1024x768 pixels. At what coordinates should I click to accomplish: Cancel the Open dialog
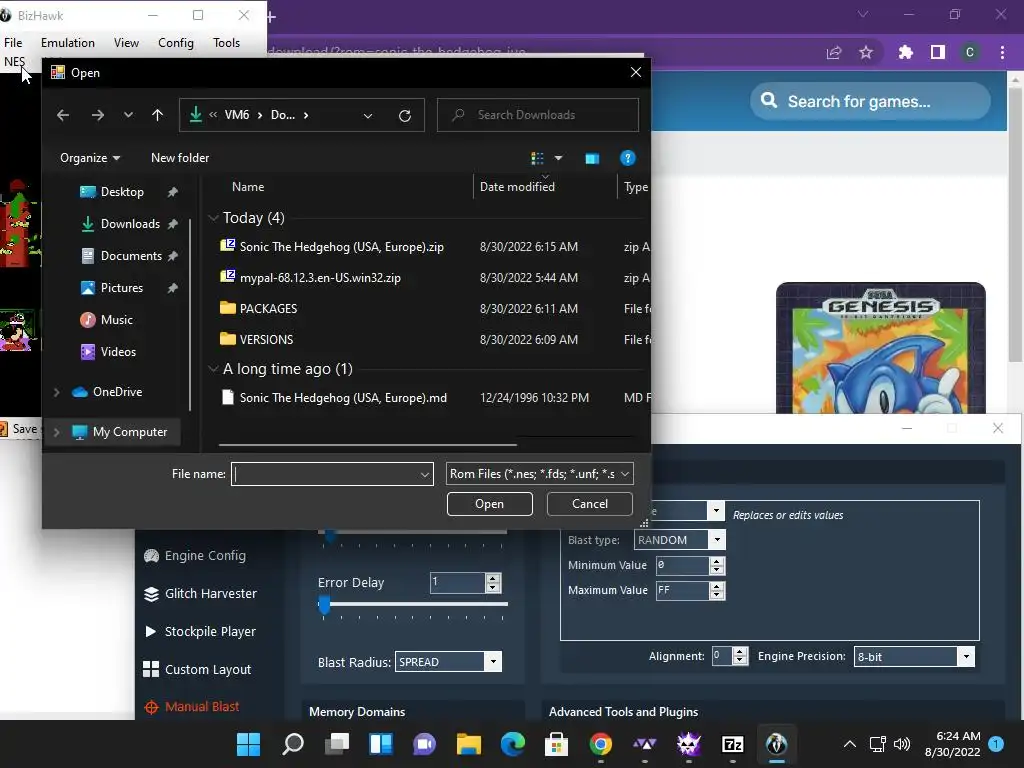coord(590,504)
